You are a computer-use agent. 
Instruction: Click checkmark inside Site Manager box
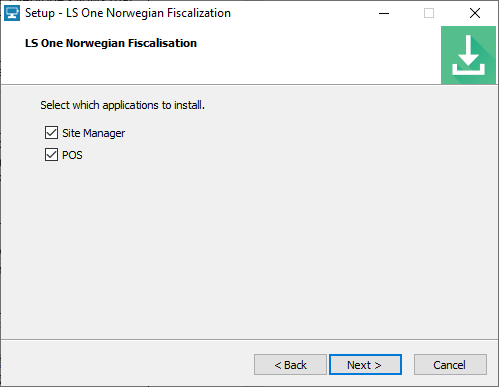(51, 133)
